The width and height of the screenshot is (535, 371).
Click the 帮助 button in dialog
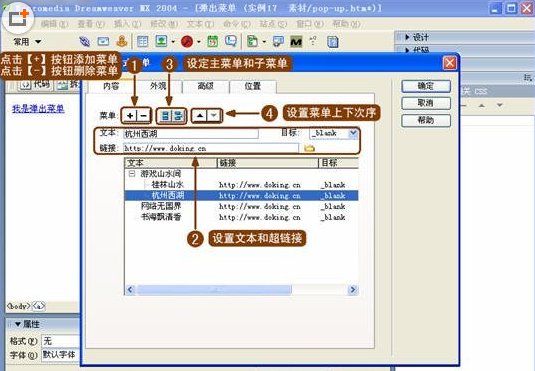pyautogui.click(x=426, y=120)
